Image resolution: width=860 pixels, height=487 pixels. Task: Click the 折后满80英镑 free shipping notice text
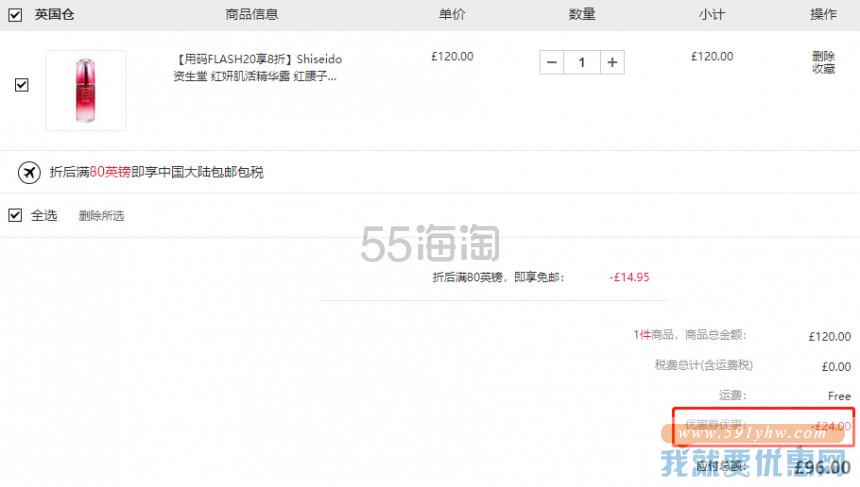tap(156, 172)
